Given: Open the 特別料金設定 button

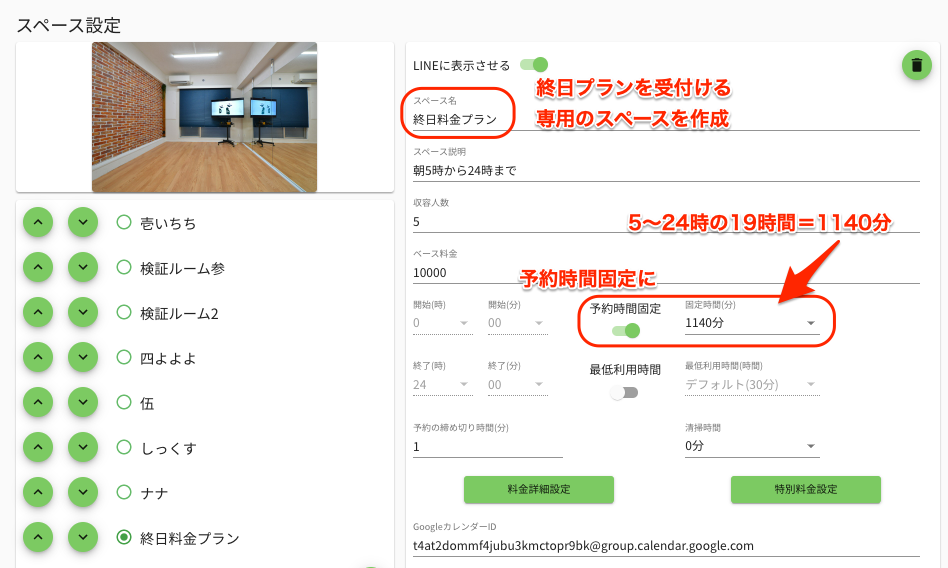Looking at the screenshot, I should pyautogui.click(x=805, y=490).
